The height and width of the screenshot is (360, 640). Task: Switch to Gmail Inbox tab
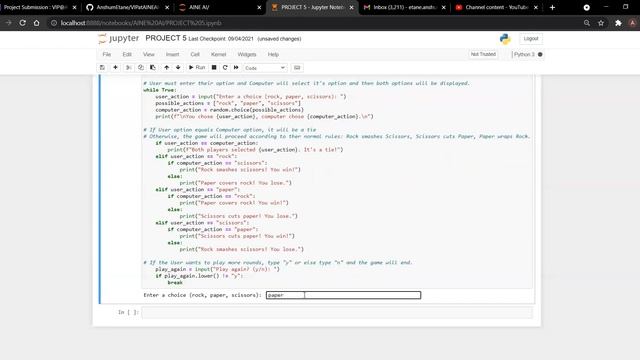(405, 7)
